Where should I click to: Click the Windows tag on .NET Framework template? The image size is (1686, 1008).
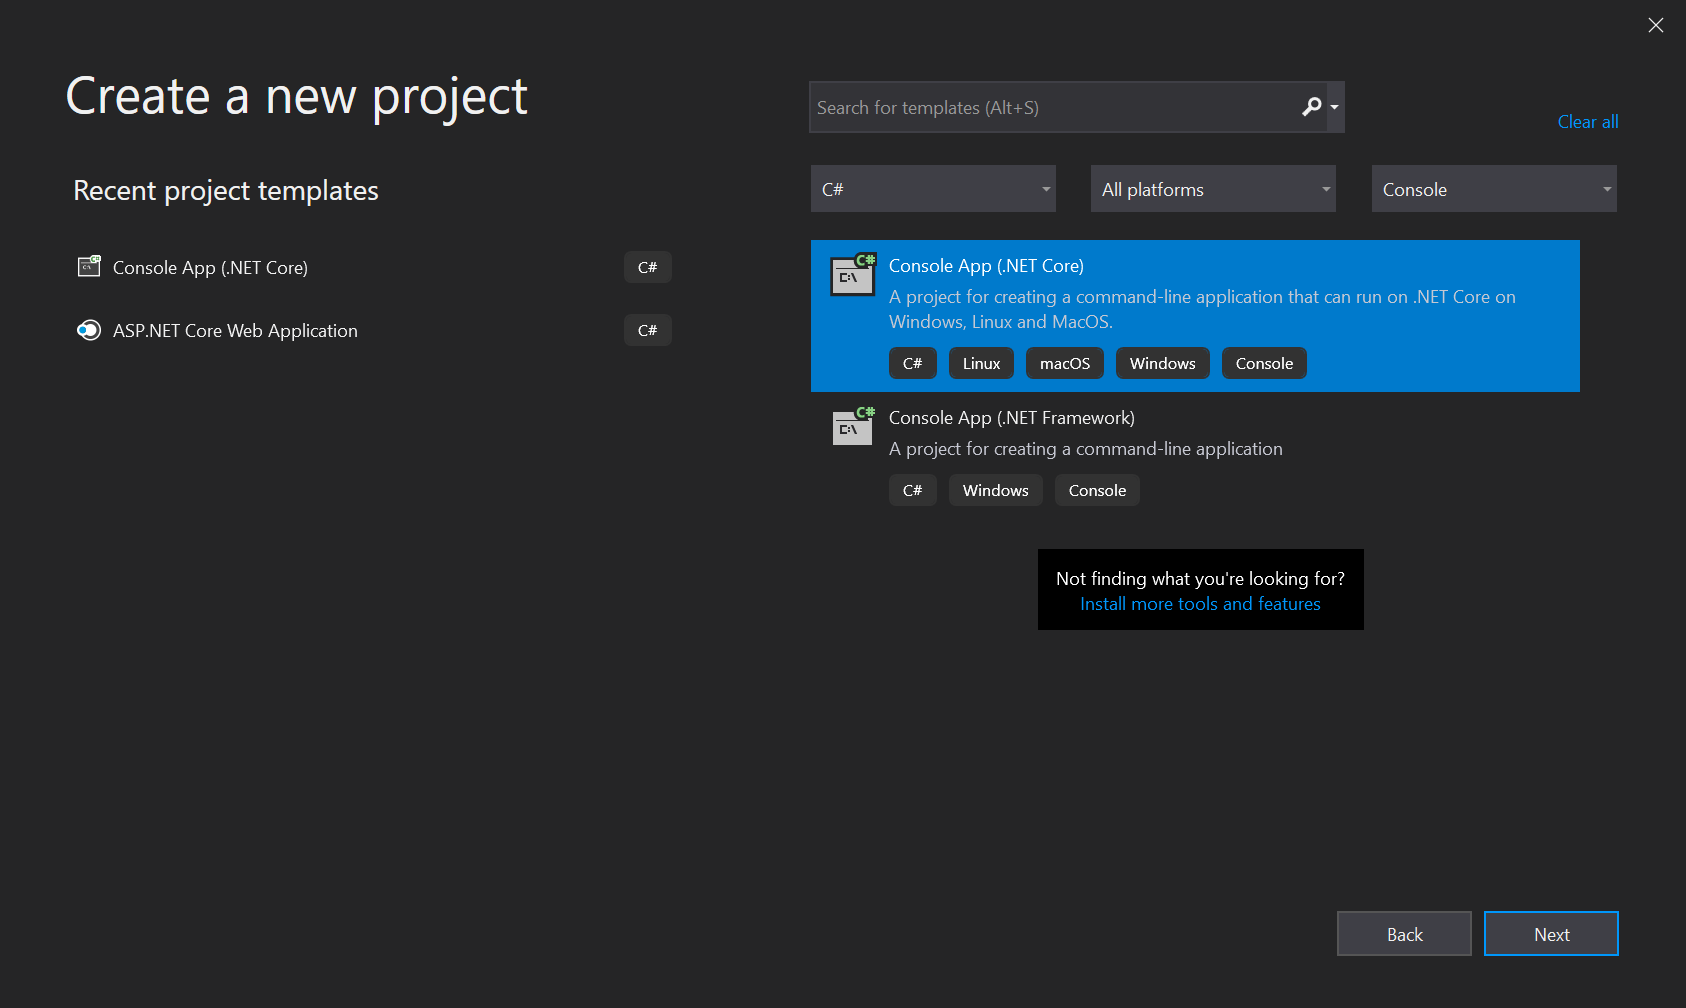tap(996, 490)
